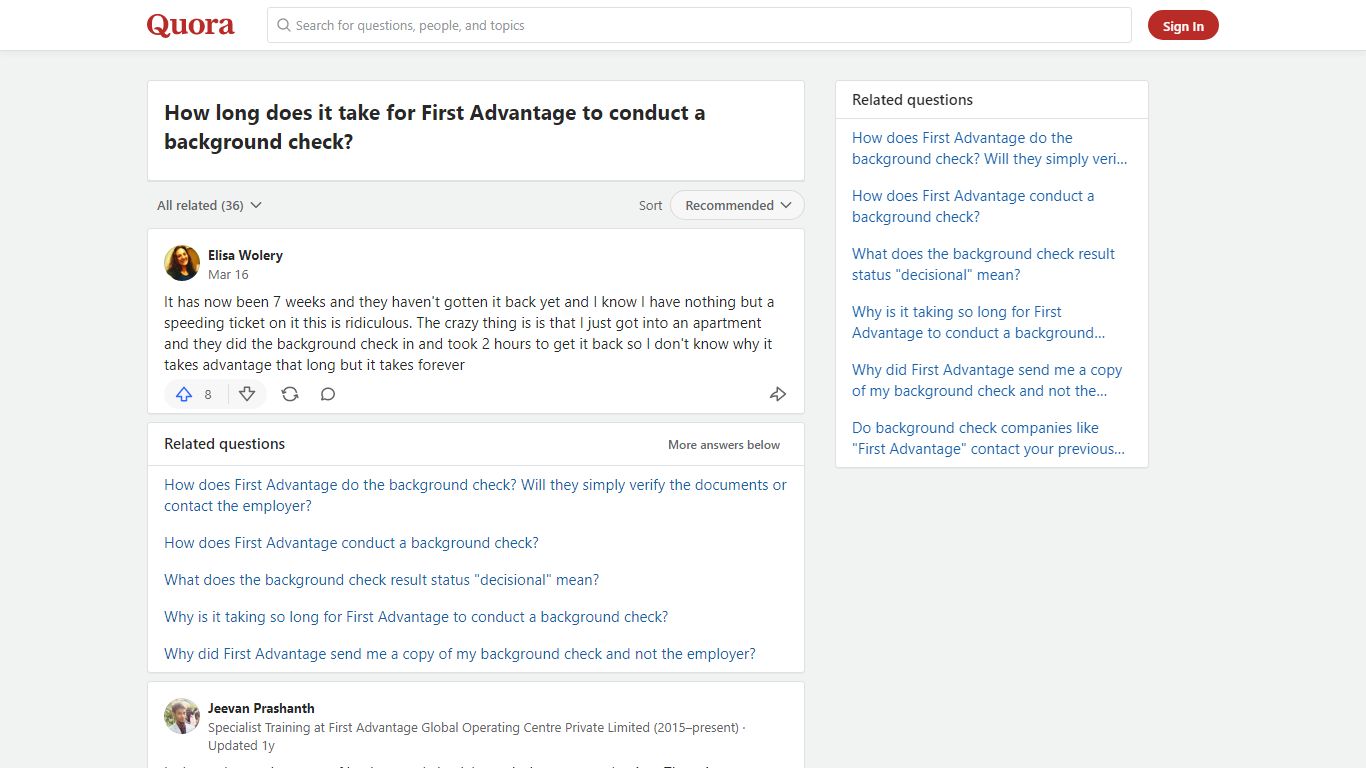Click the Quora logo
The image size is (1366, 768).
tap(190, 25)
